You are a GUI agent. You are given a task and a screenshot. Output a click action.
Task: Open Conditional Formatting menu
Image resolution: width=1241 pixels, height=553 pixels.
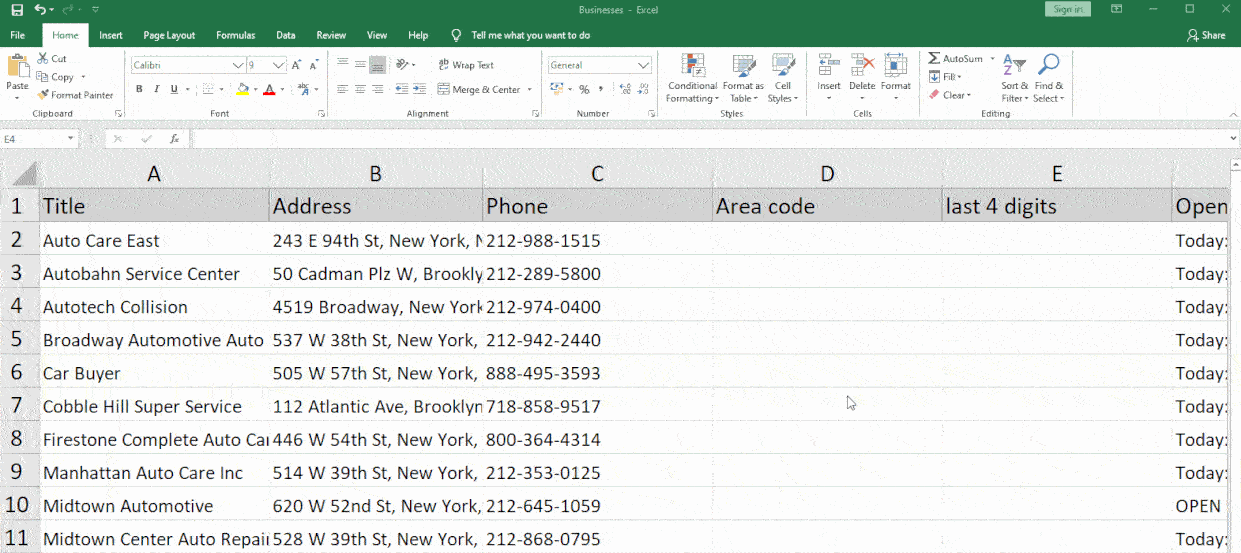point(693,78)
